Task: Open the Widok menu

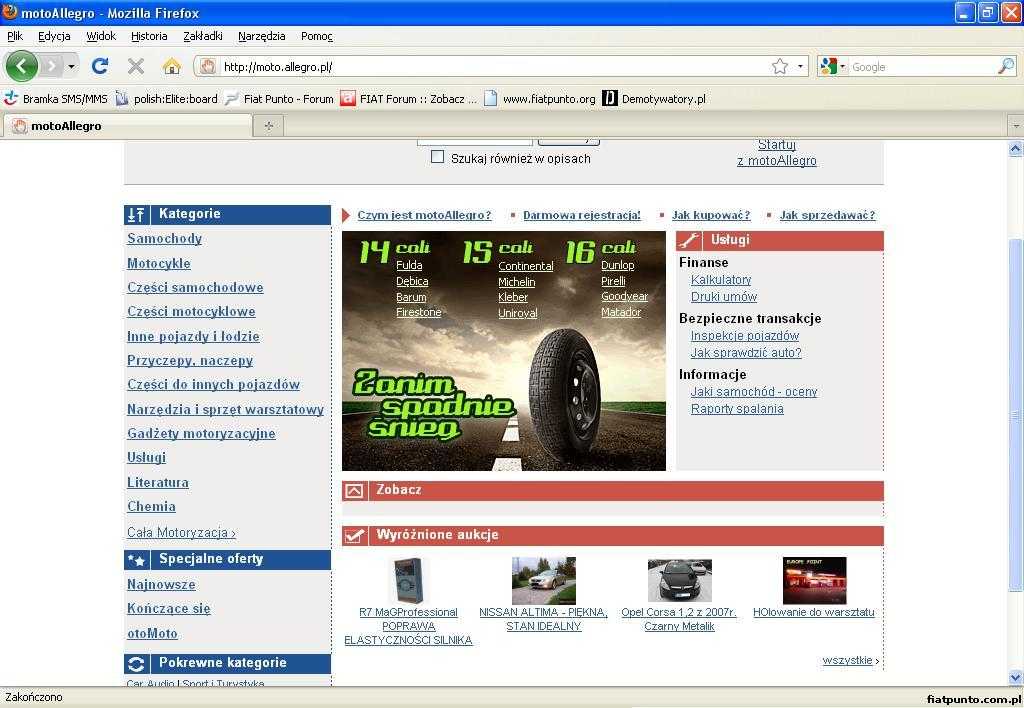Action: pyautogui.click(x=101, y=37)
